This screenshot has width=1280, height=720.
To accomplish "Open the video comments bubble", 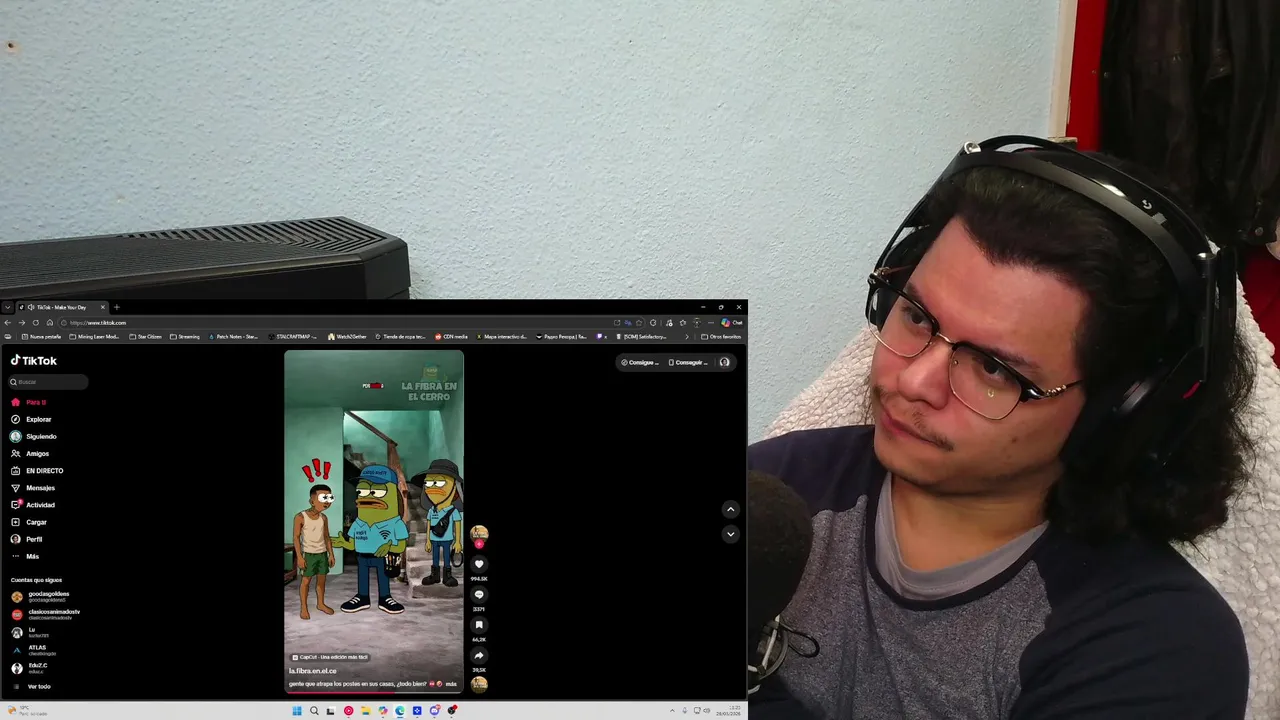I will point(479,594).
